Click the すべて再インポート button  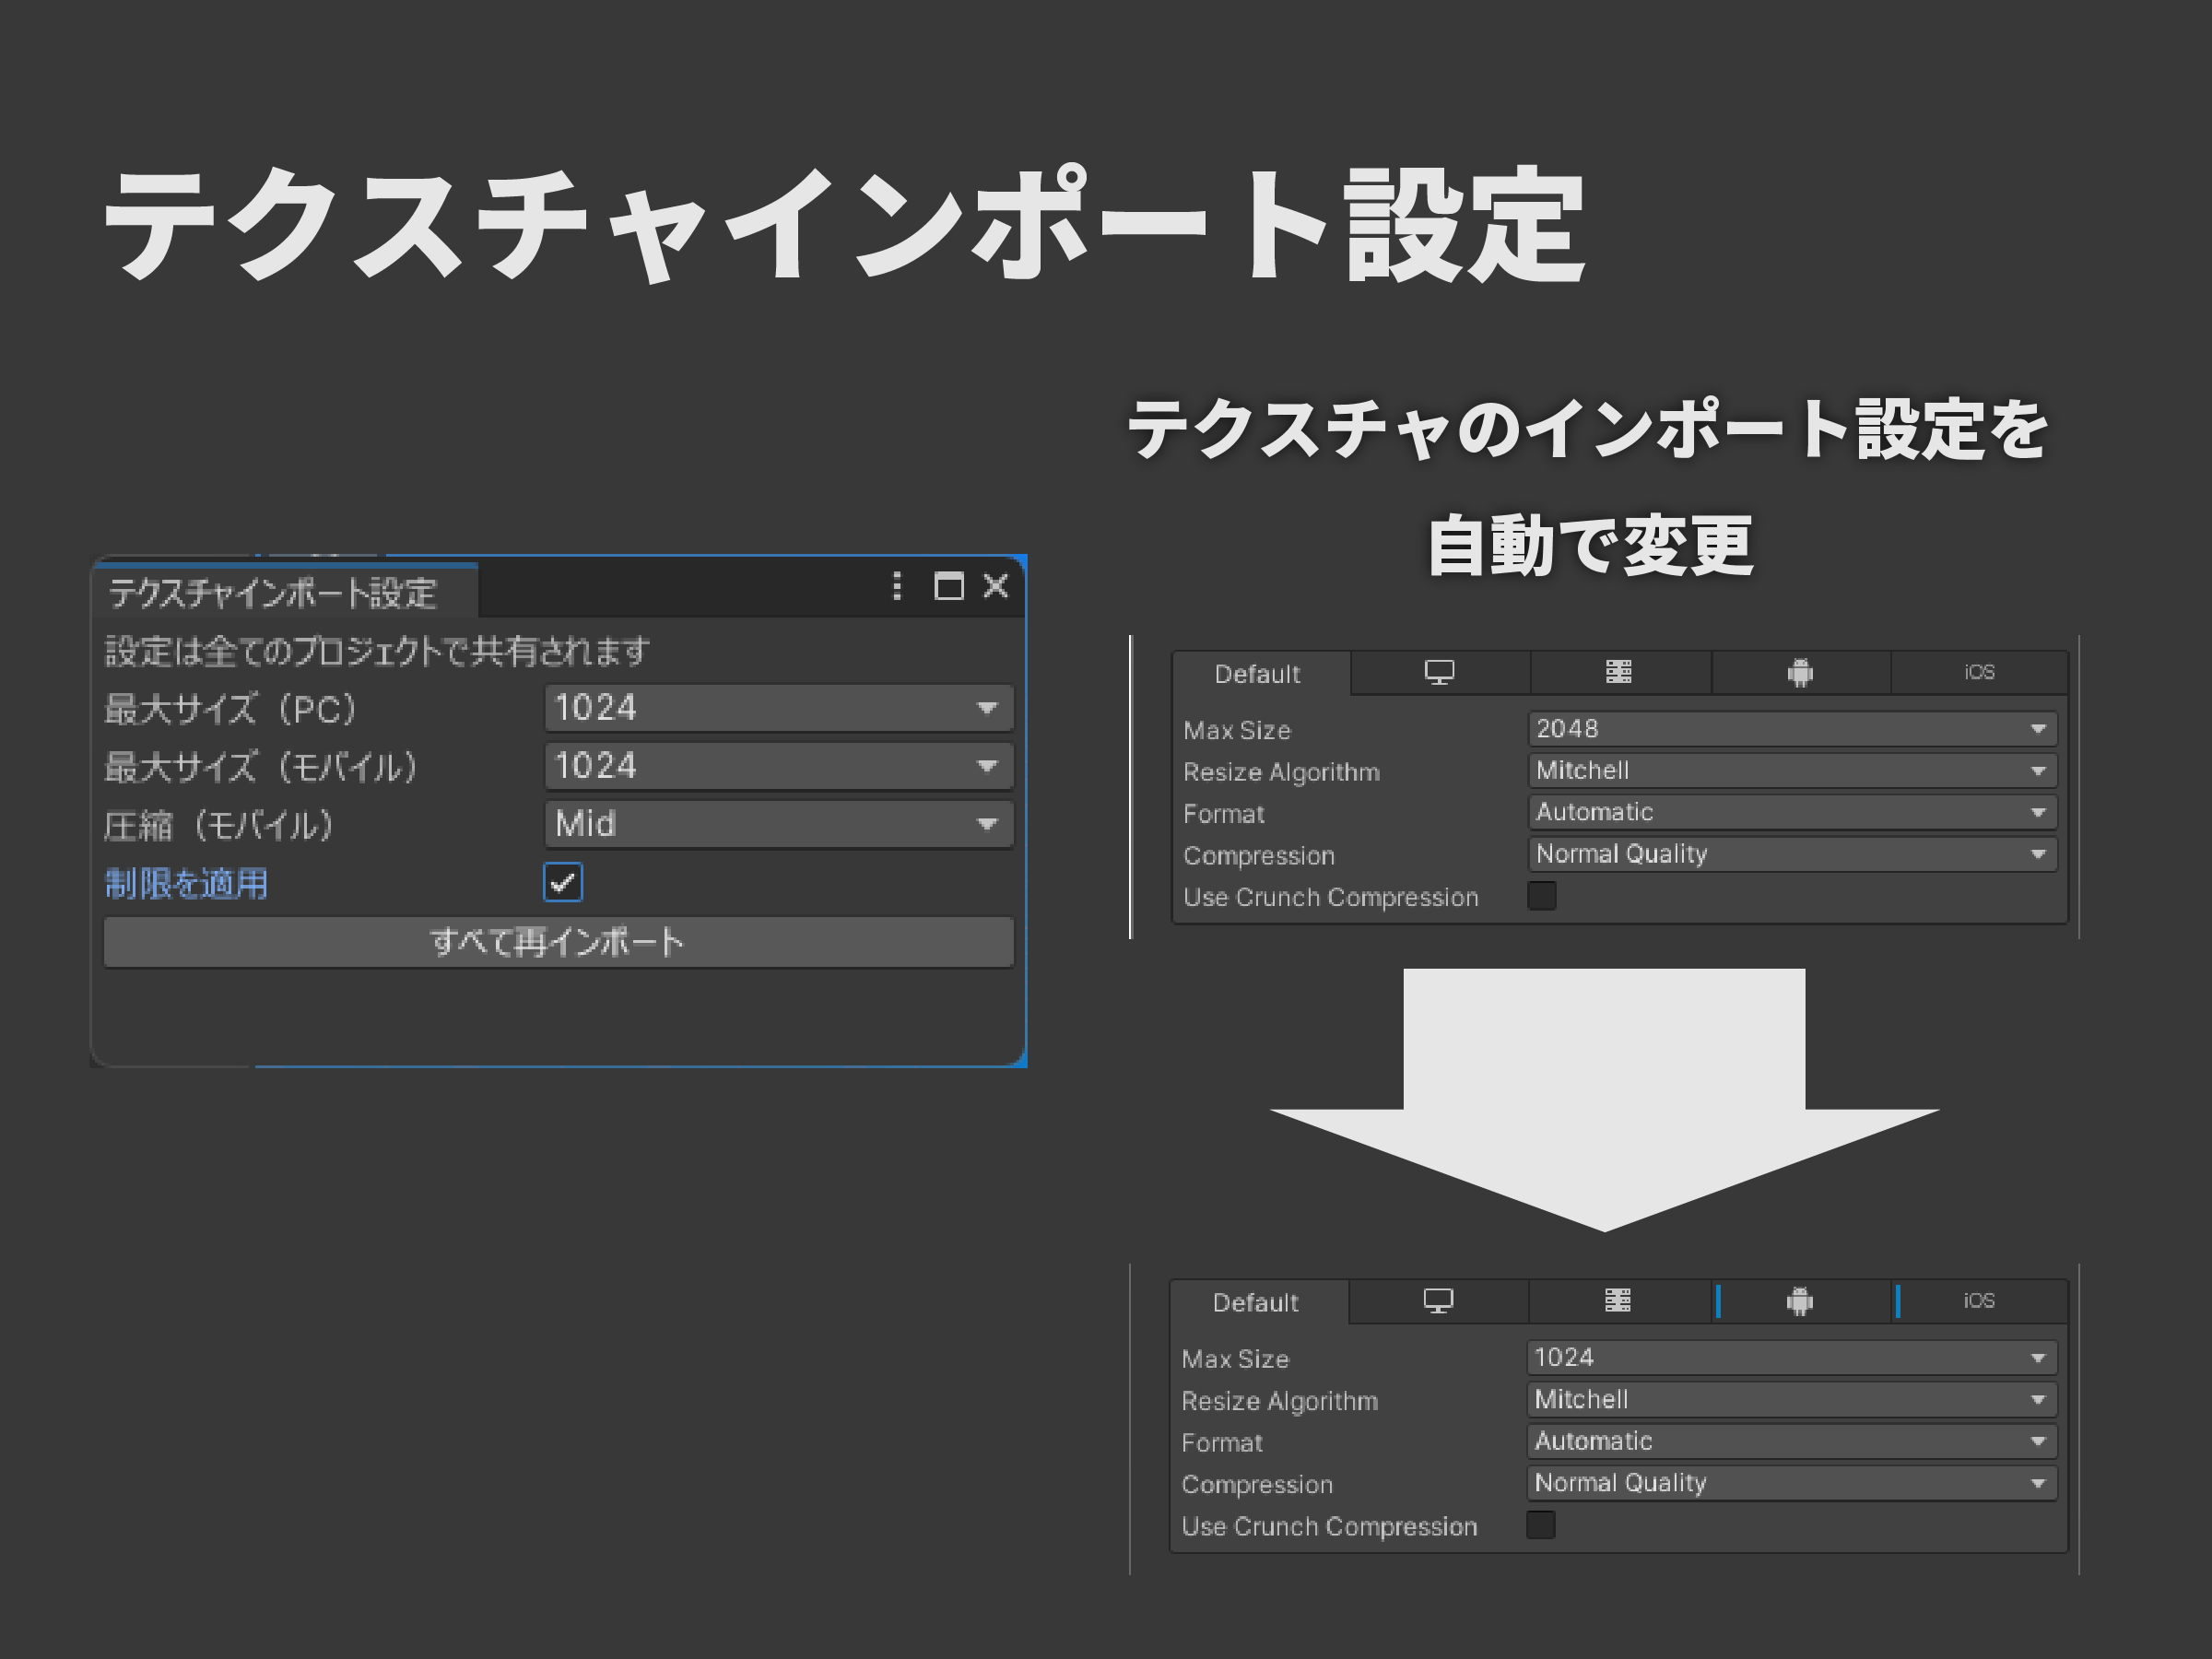(x=558, y=942)
